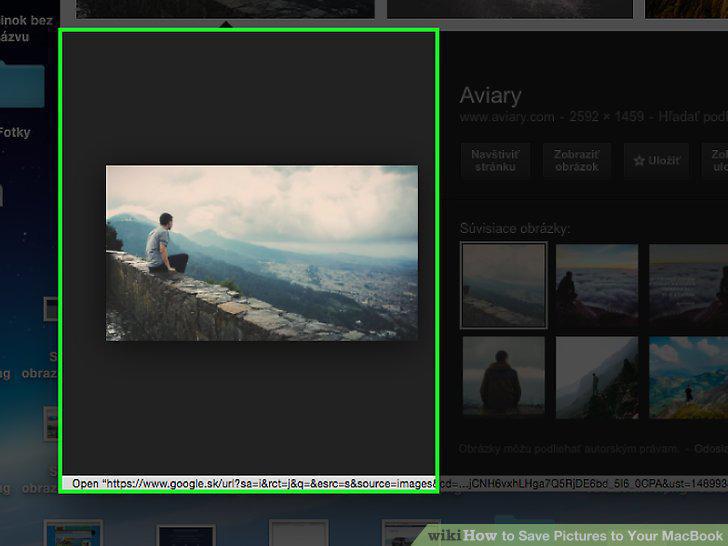Select the first related thumbnail with white border

pos(504,285)
